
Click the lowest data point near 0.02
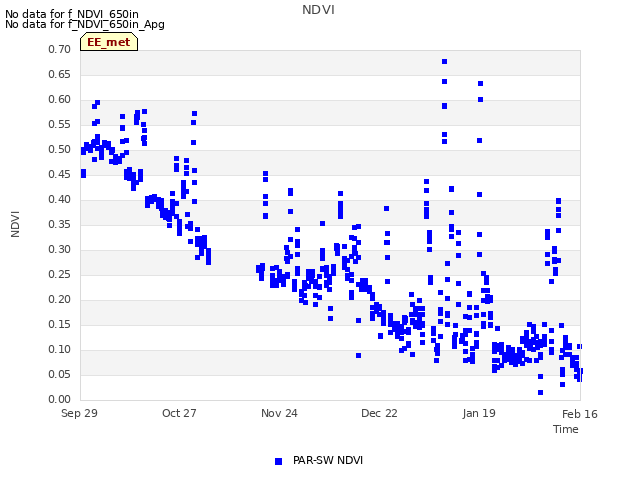pos(540,393)
